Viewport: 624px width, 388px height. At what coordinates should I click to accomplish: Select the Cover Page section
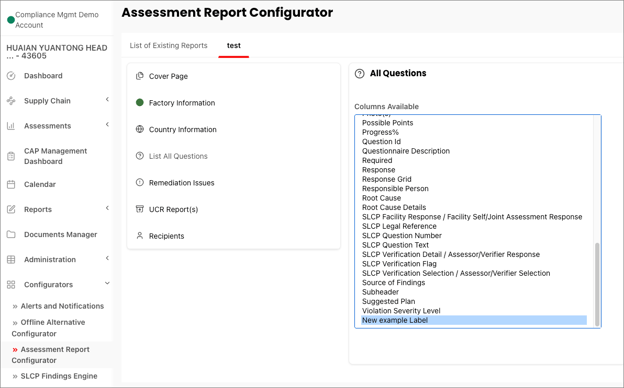click(x=168, y=76)
